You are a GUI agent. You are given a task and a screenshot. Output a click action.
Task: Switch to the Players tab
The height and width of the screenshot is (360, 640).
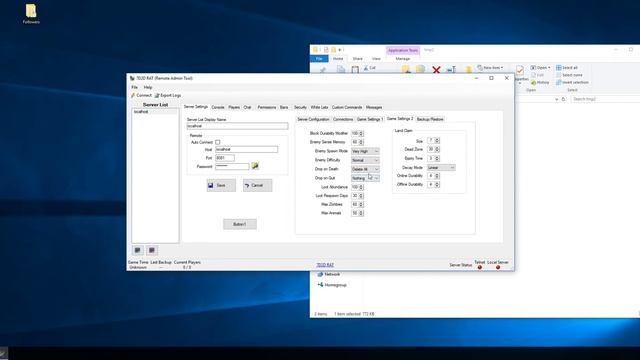click(x=234, y=107)
